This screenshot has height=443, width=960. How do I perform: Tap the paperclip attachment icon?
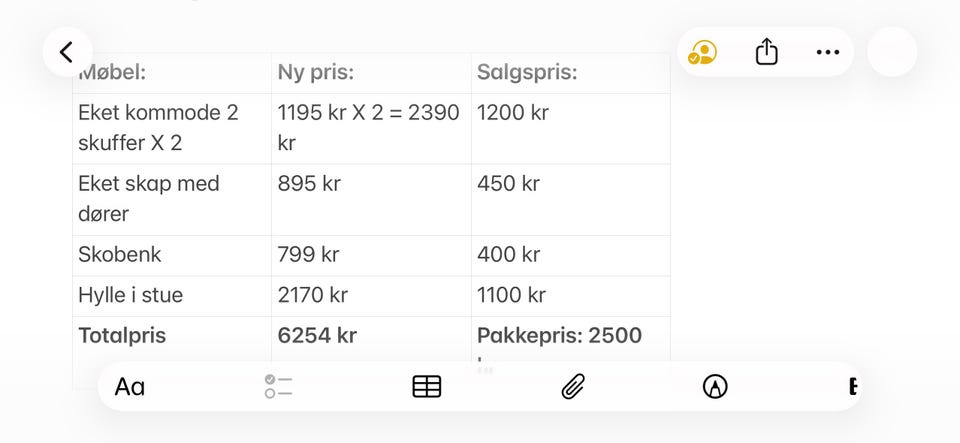(x=572, y=387)
